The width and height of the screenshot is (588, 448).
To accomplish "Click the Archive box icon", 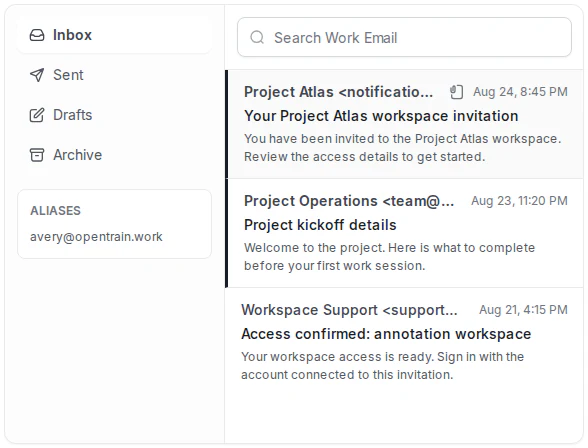I will click(x=37, y=155).
